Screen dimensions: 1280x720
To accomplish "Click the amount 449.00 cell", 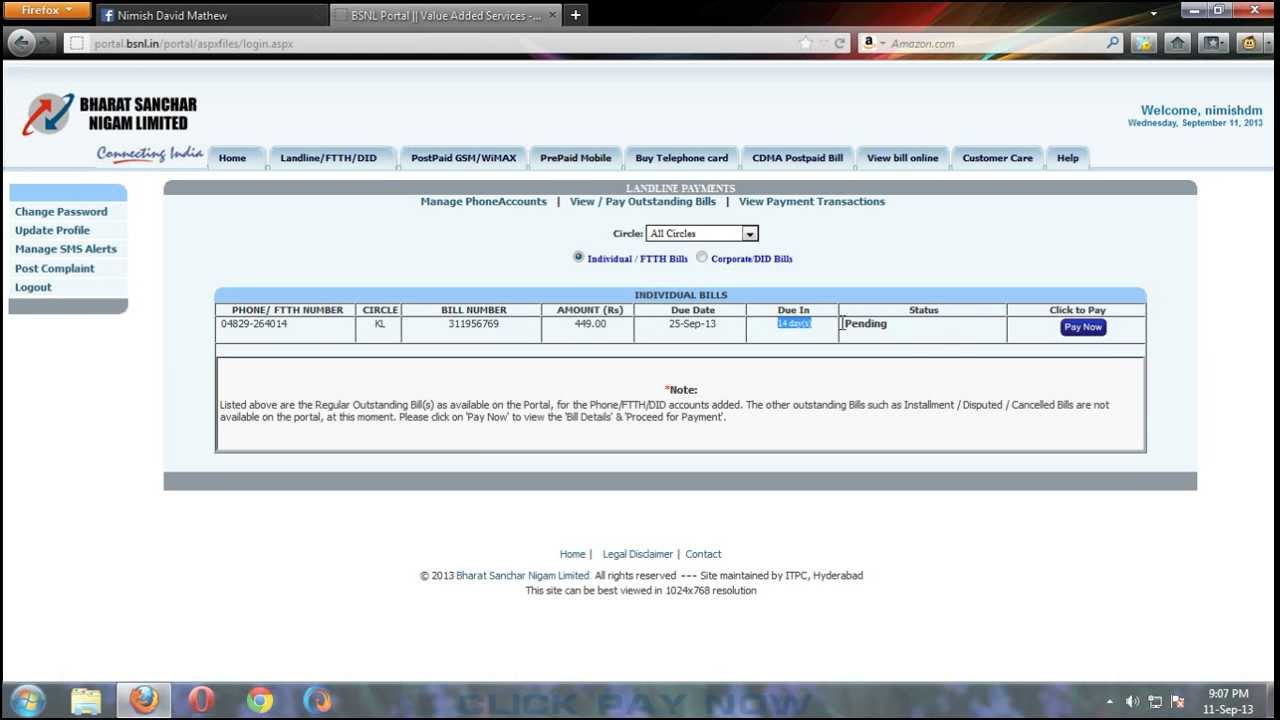I will pos(589,329).
